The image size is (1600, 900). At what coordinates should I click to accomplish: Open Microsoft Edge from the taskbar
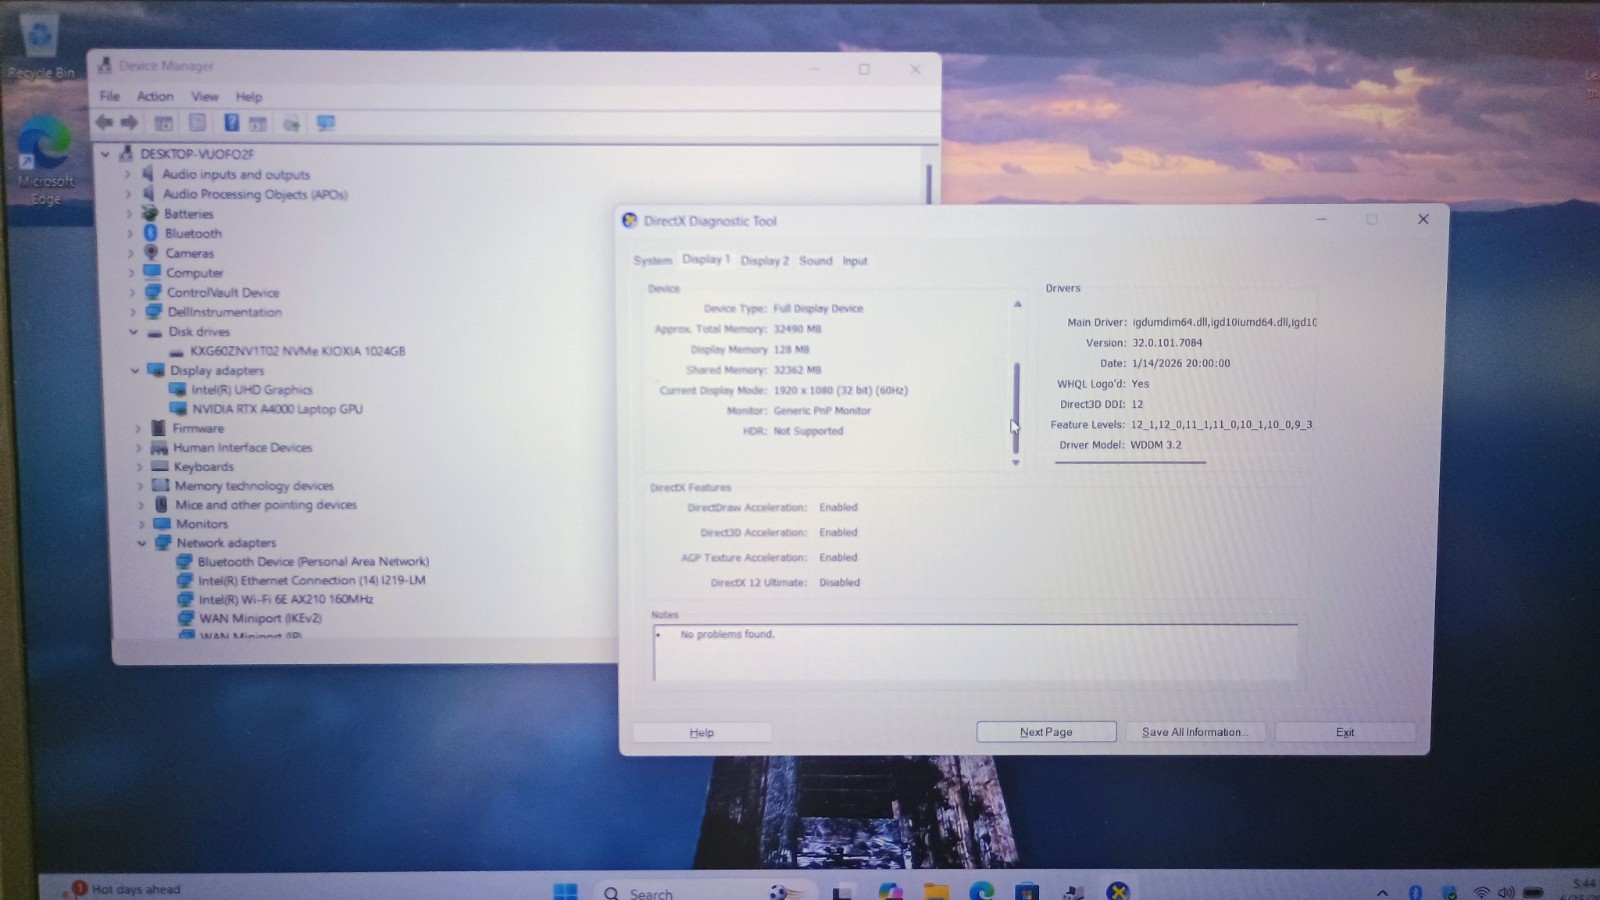point(982,892)
